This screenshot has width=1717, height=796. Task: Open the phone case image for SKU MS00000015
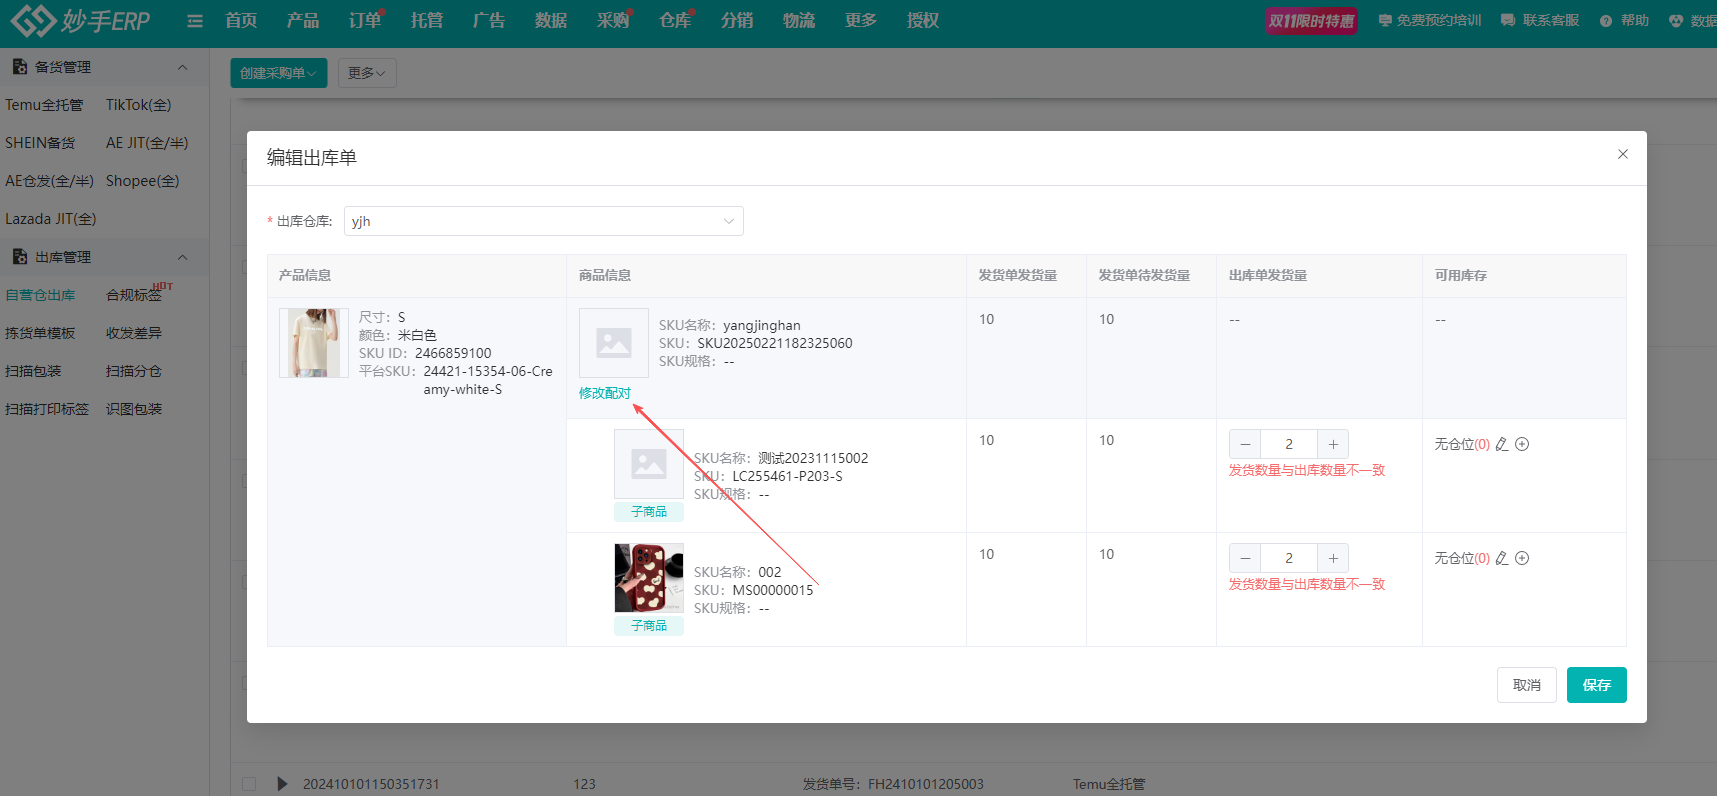coord(649,578)
